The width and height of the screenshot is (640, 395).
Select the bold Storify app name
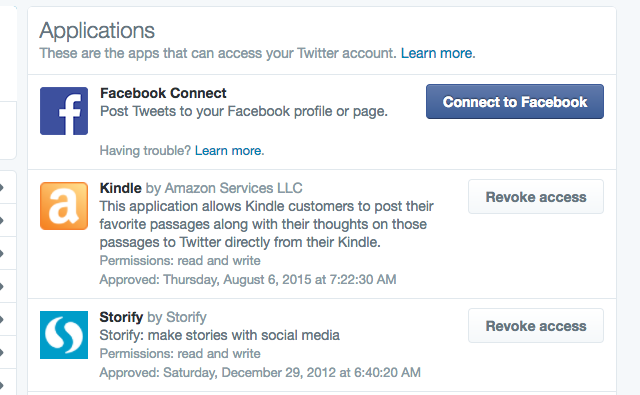[x=121, y=317]
